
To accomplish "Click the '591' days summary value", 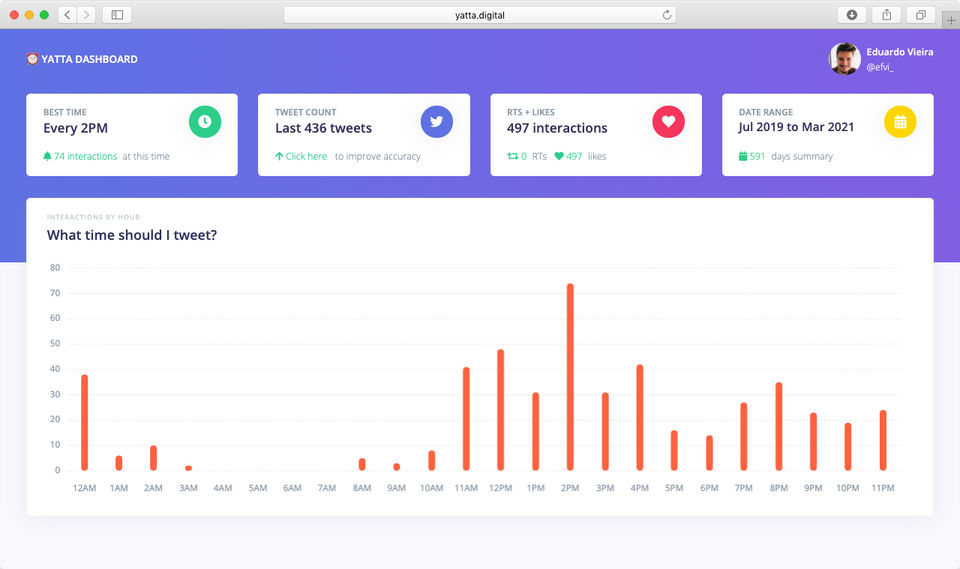I will [x=757, y=156].
